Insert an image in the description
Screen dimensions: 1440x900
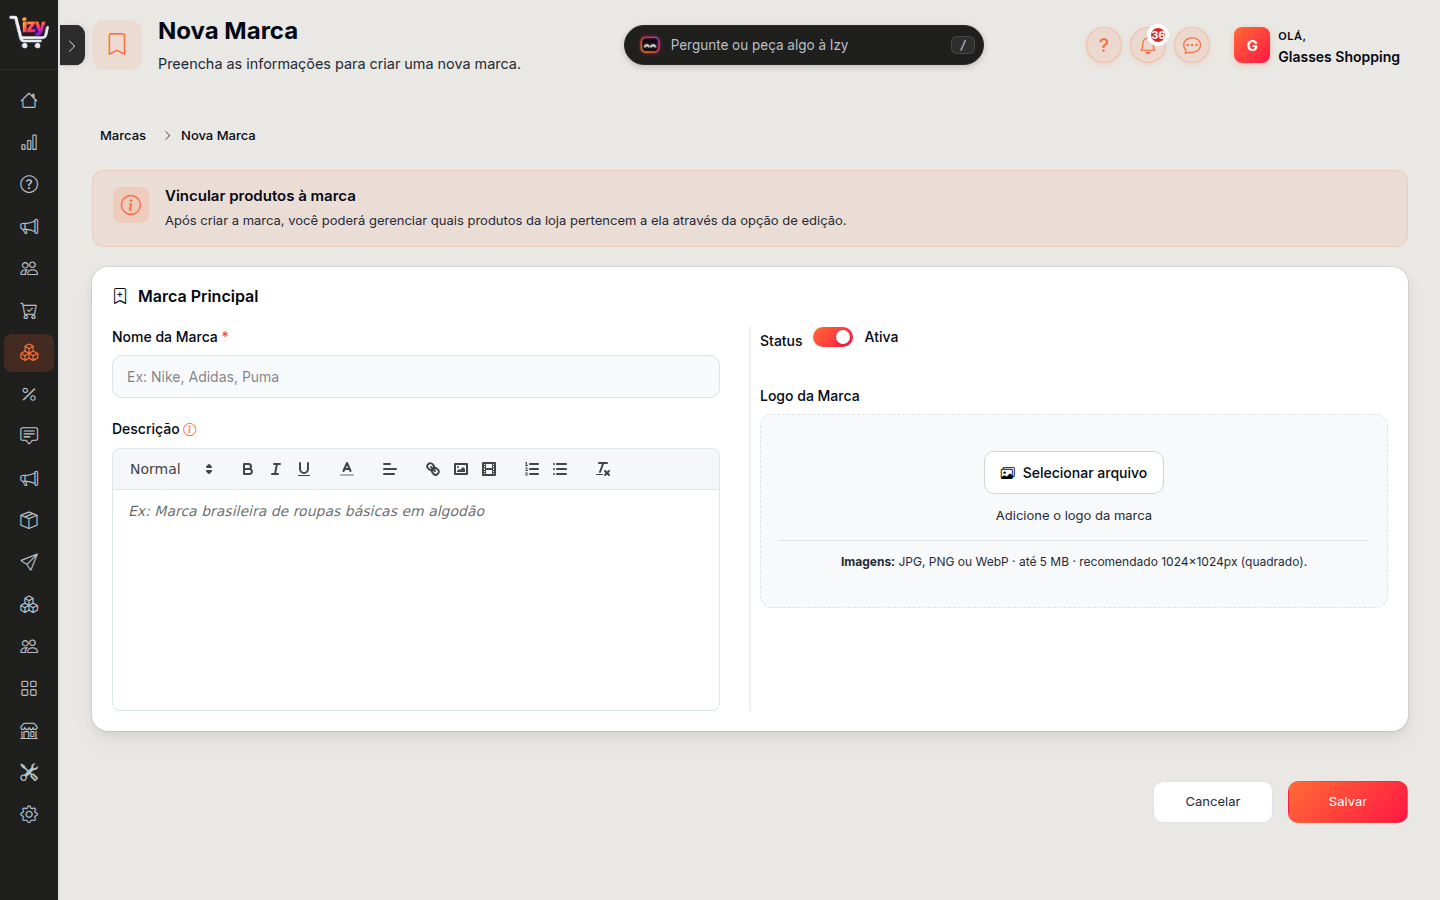(461, 469)
